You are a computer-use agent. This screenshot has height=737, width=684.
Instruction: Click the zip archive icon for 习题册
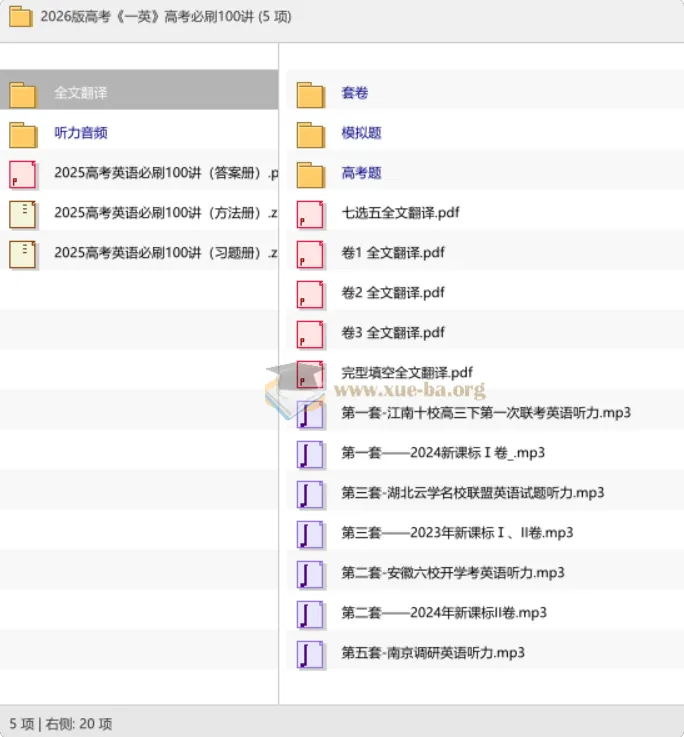coord(23,254)
